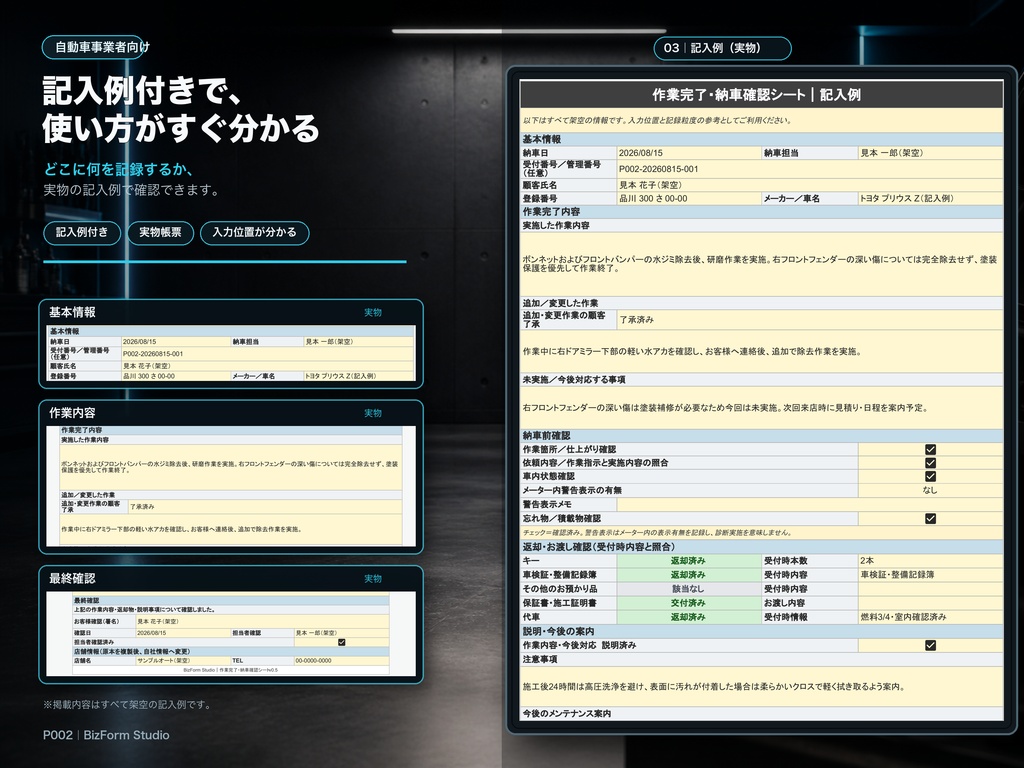Screen dimensions: 1024x768
Task: Toggle 作業内容・今後対応 説明済み checkbox
Action: 930,645
